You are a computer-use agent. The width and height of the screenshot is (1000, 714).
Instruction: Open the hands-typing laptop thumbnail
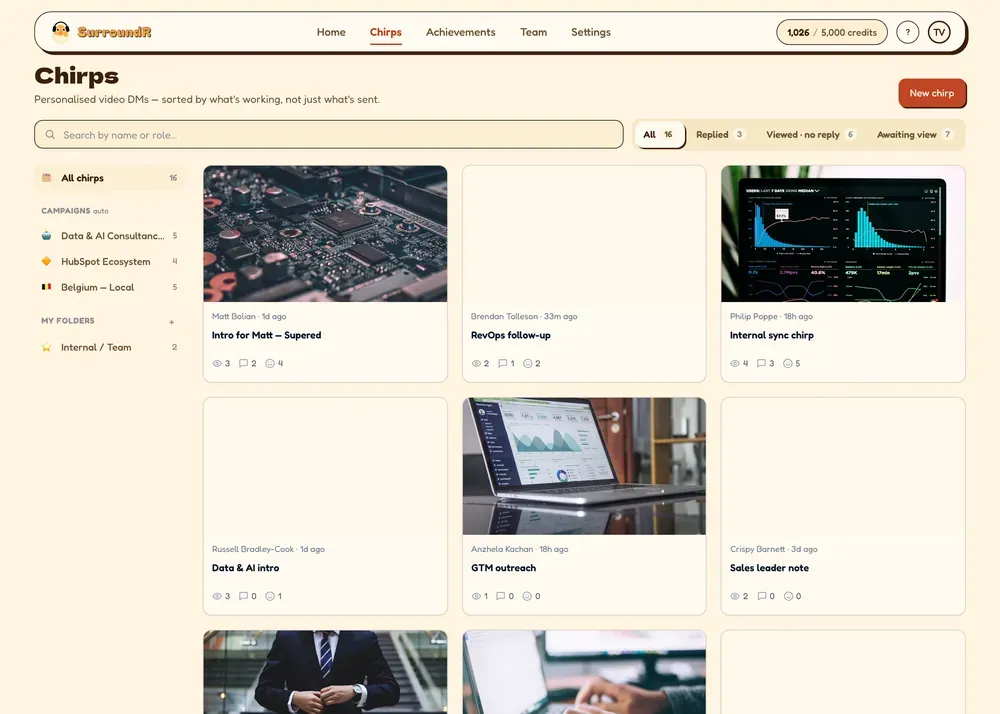pyautogui.click(x=584, y=673)
